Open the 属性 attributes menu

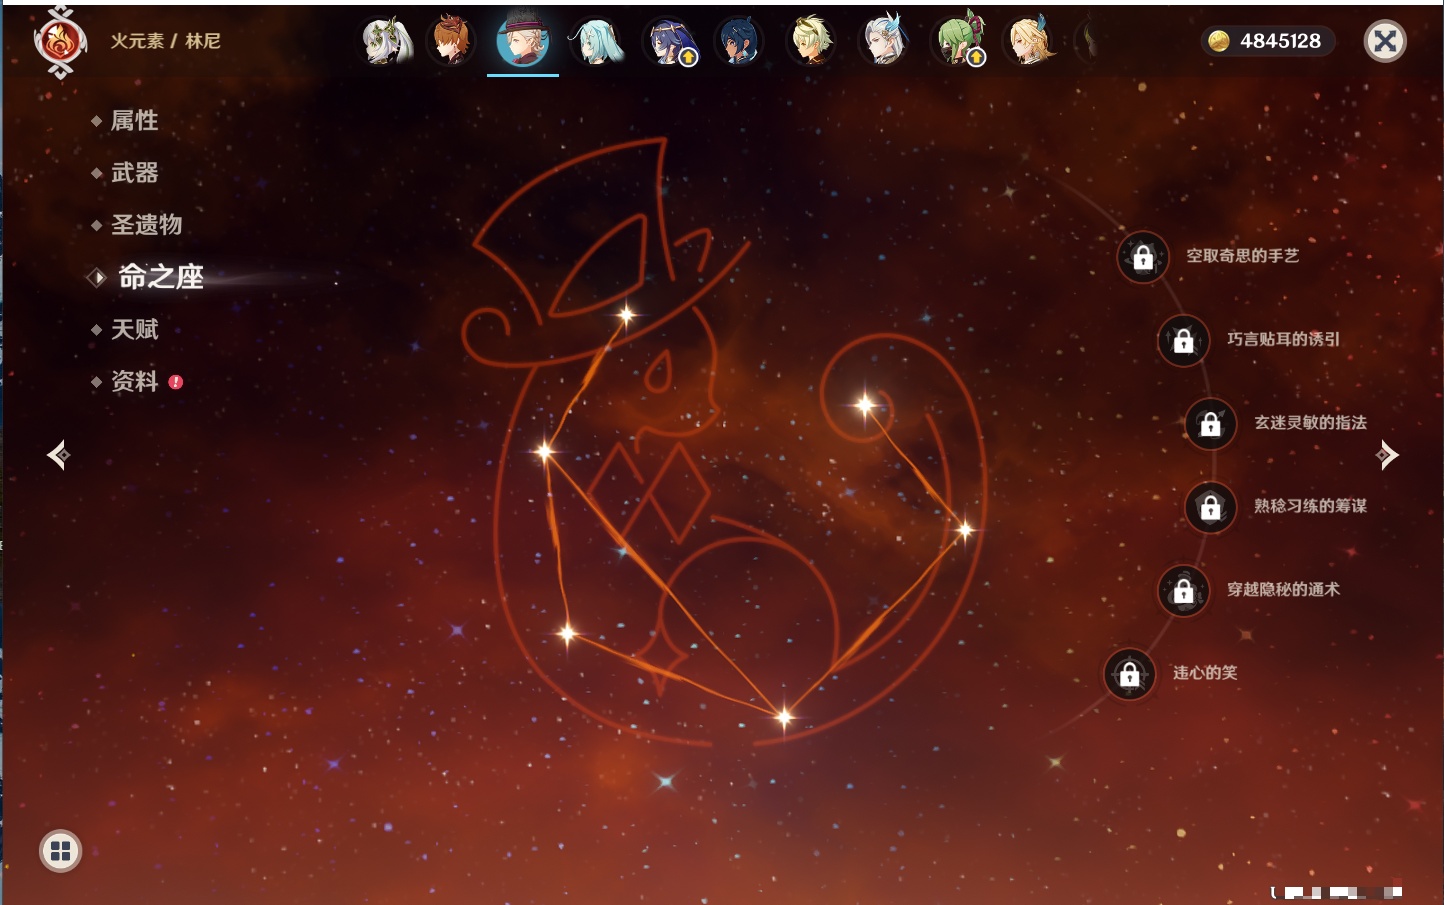click(134, 121)
